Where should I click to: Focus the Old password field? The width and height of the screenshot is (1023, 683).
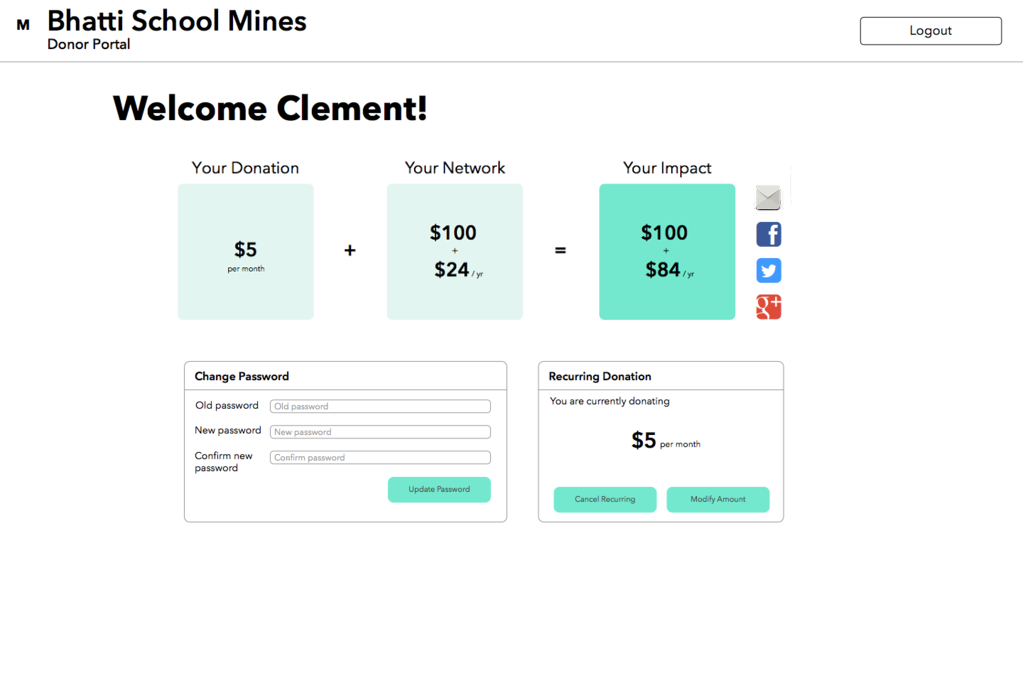(x=380, y=406)
